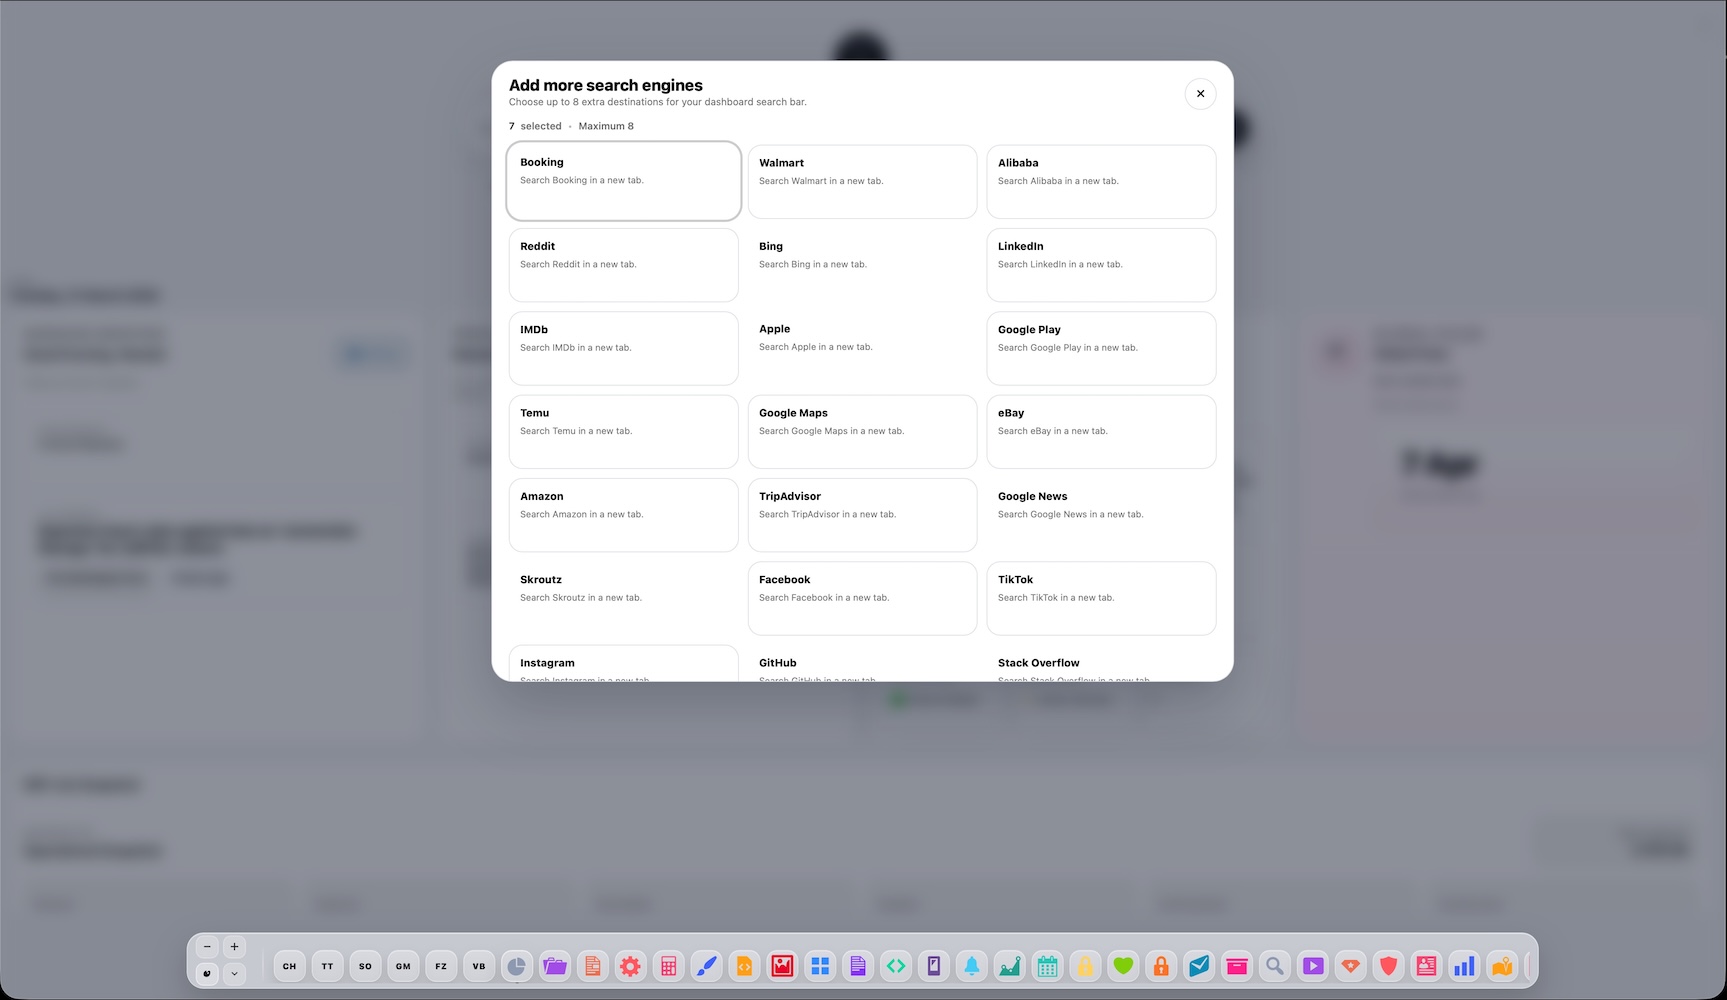Open the purple folder icon in the dock
Viewport: 1727px width, 1000px height.
(x=555, y=966)
